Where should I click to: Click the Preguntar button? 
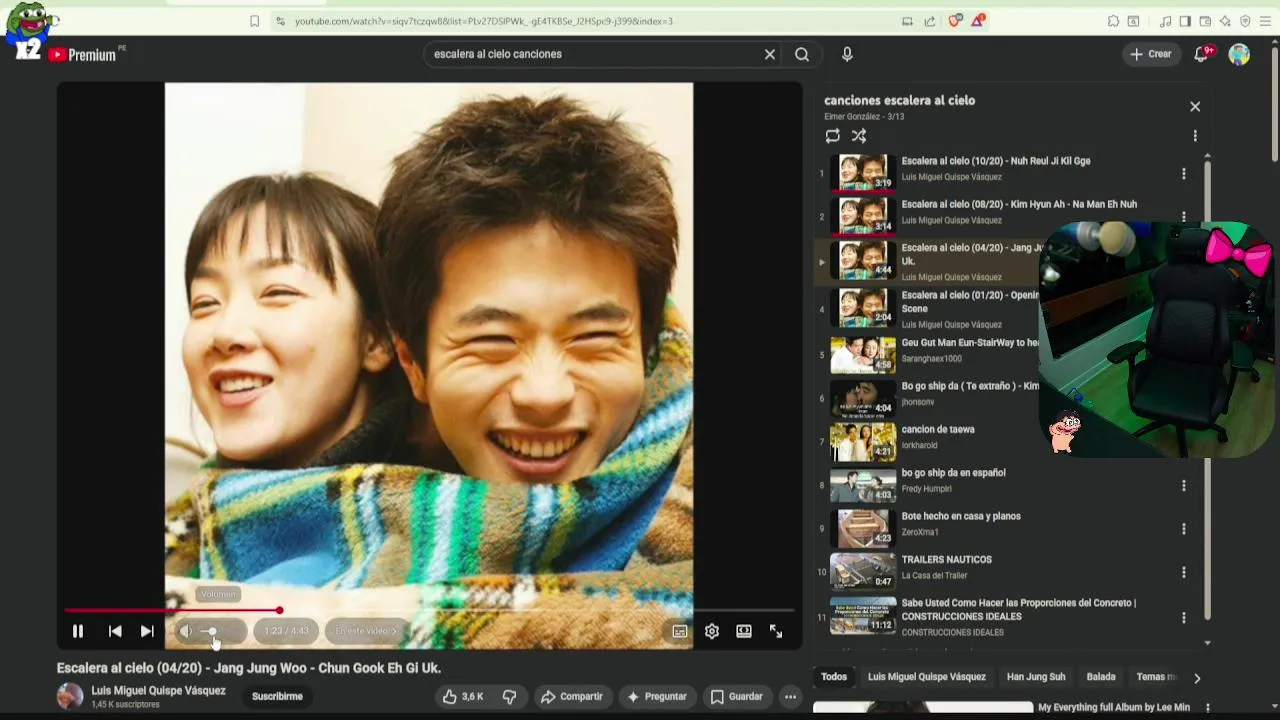pos(656,696)
